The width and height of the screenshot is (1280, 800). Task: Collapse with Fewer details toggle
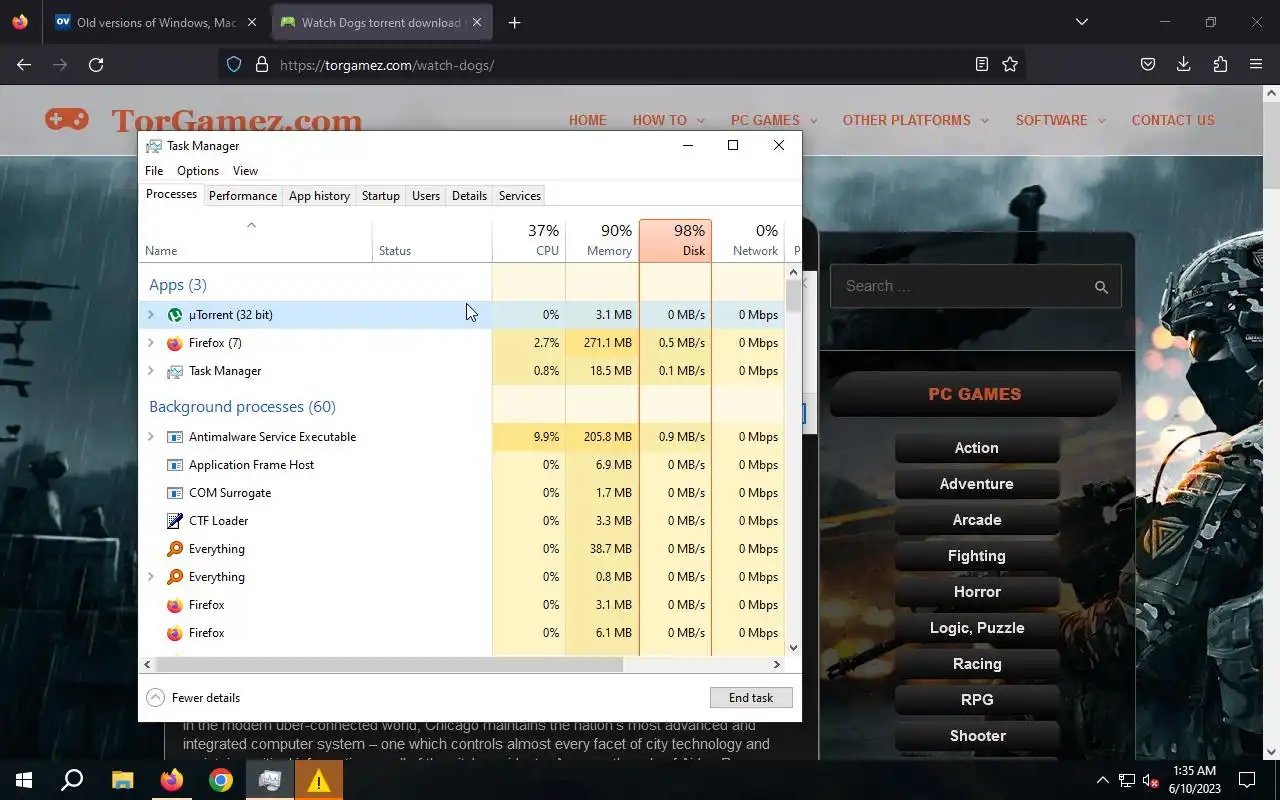click(x=193, y=698)
